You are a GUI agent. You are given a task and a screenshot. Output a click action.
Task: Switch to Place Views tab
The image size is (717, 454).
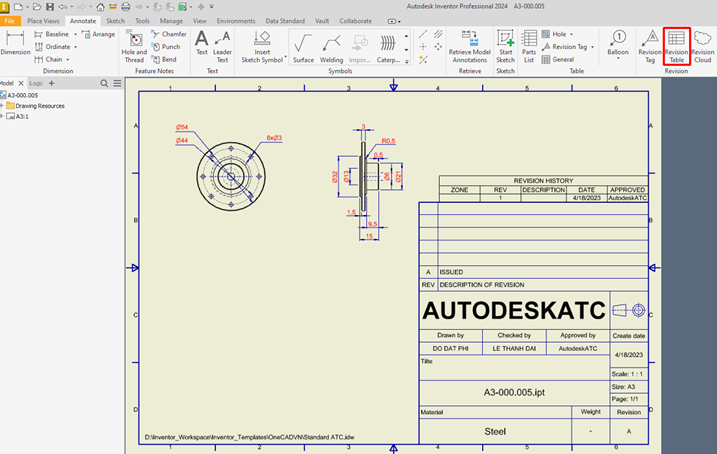click(x=43, y=21)
